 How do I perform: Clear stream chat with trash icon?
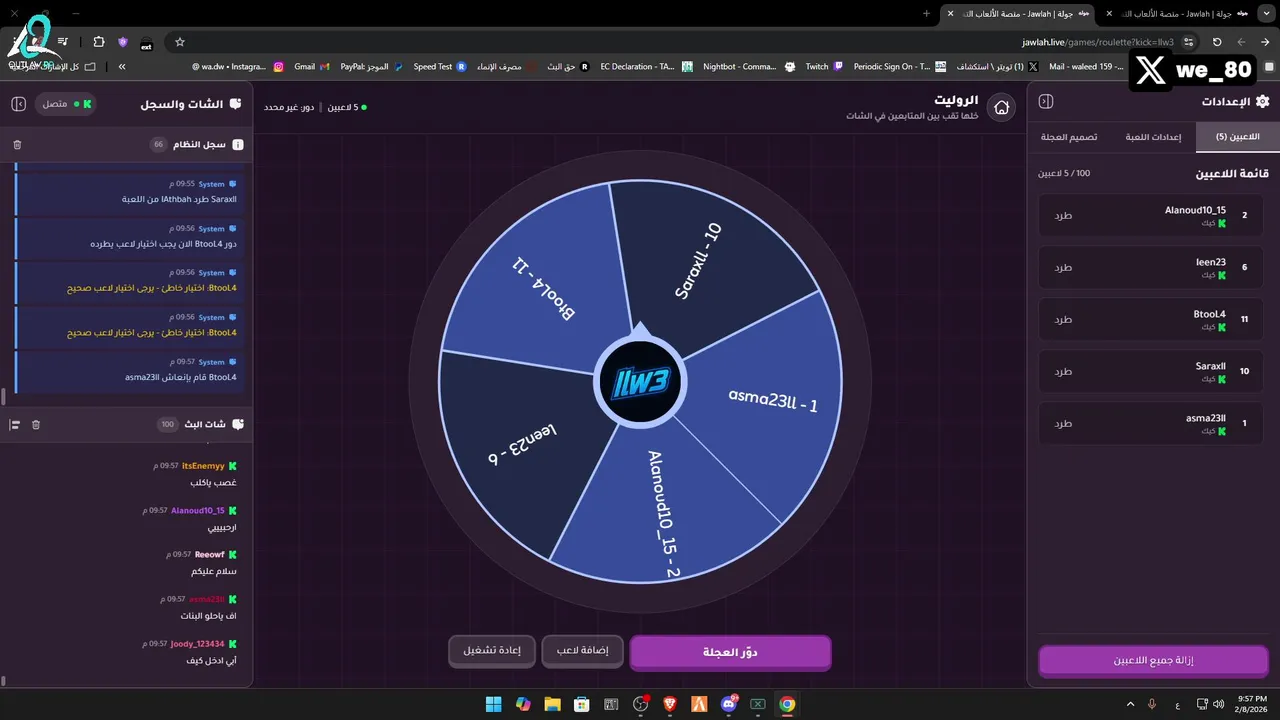[36, 425]
